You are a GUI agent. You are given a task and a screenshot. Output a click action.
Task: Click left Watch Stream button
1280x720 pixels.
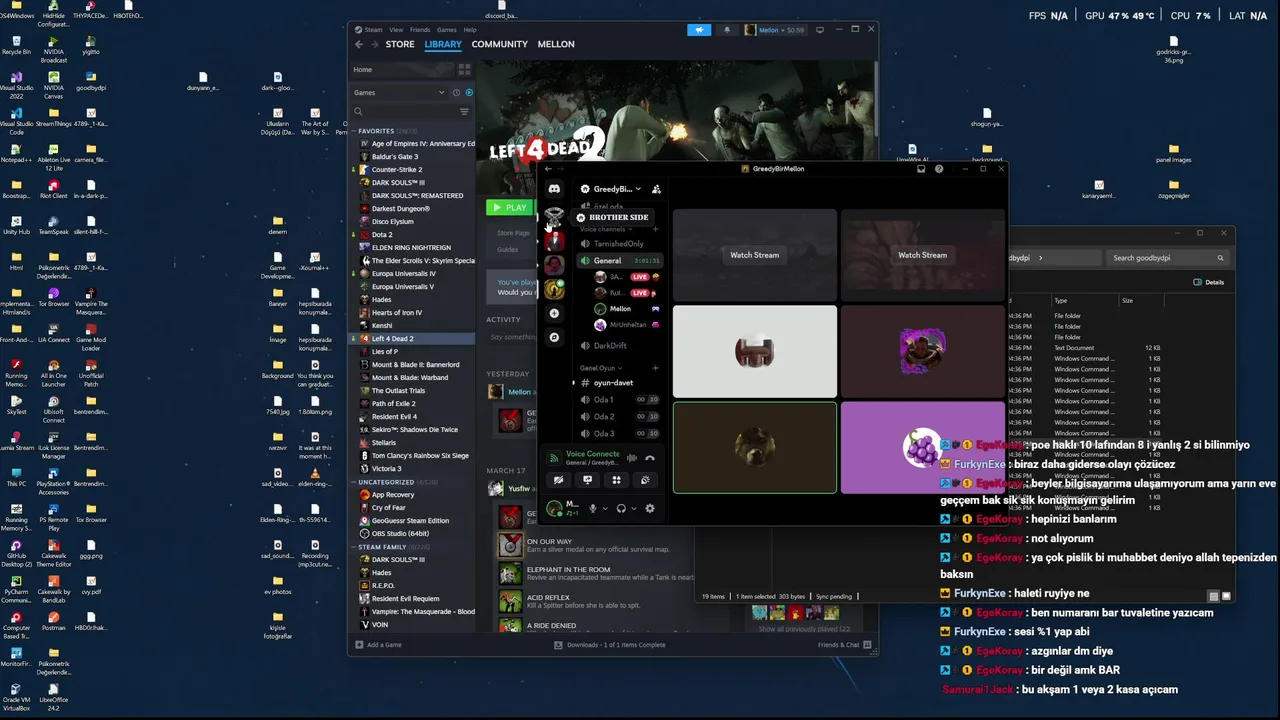[x=754, y=255]
